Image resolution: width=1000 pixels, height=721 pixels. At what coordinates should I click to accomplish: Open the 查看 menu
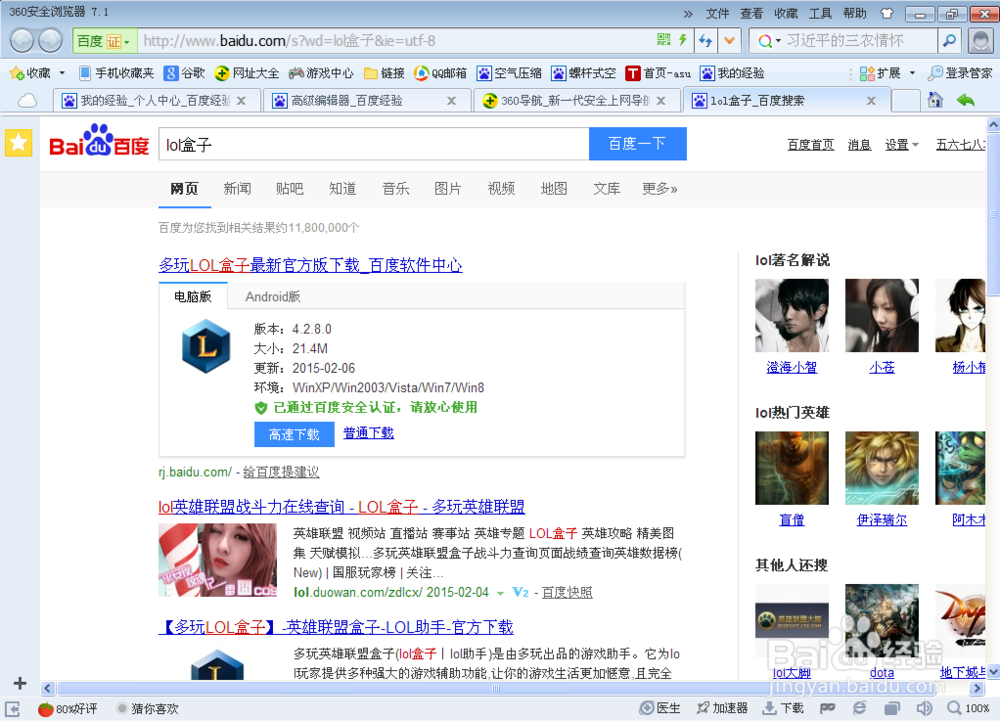coord(752,13)
